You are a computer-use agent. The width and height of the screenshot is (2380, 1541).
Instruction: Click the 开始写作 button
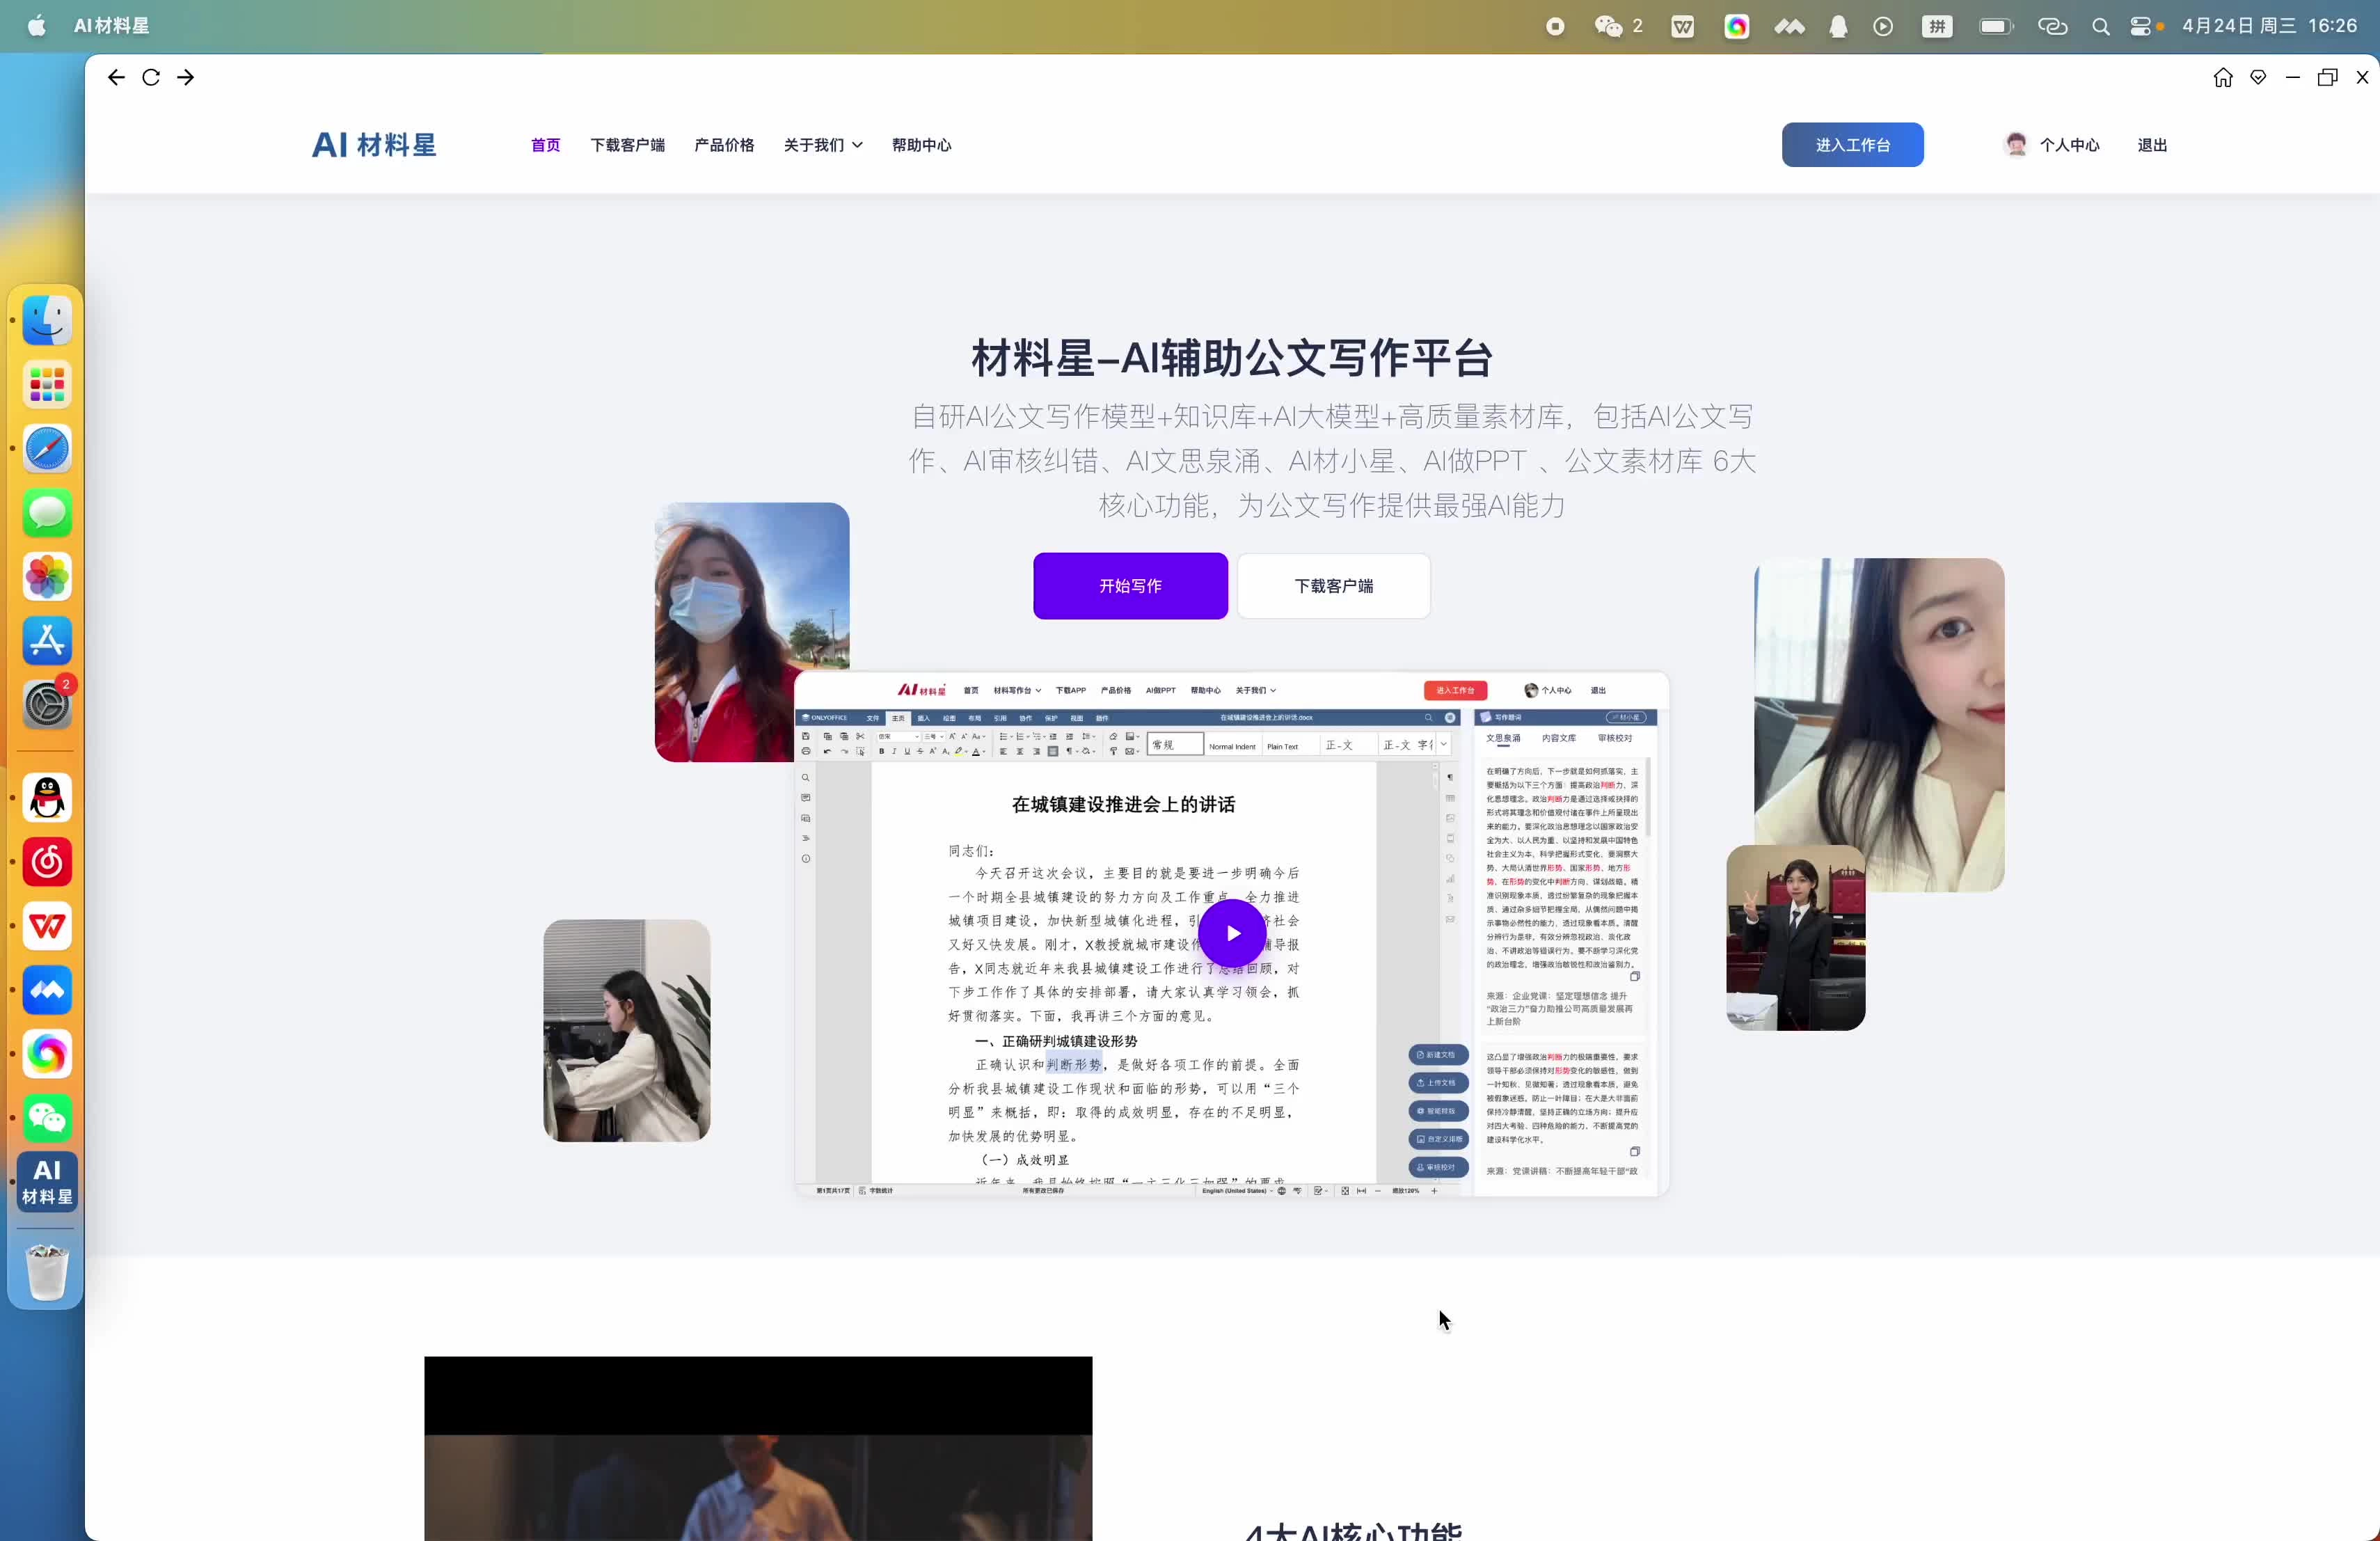[1130, 586]
